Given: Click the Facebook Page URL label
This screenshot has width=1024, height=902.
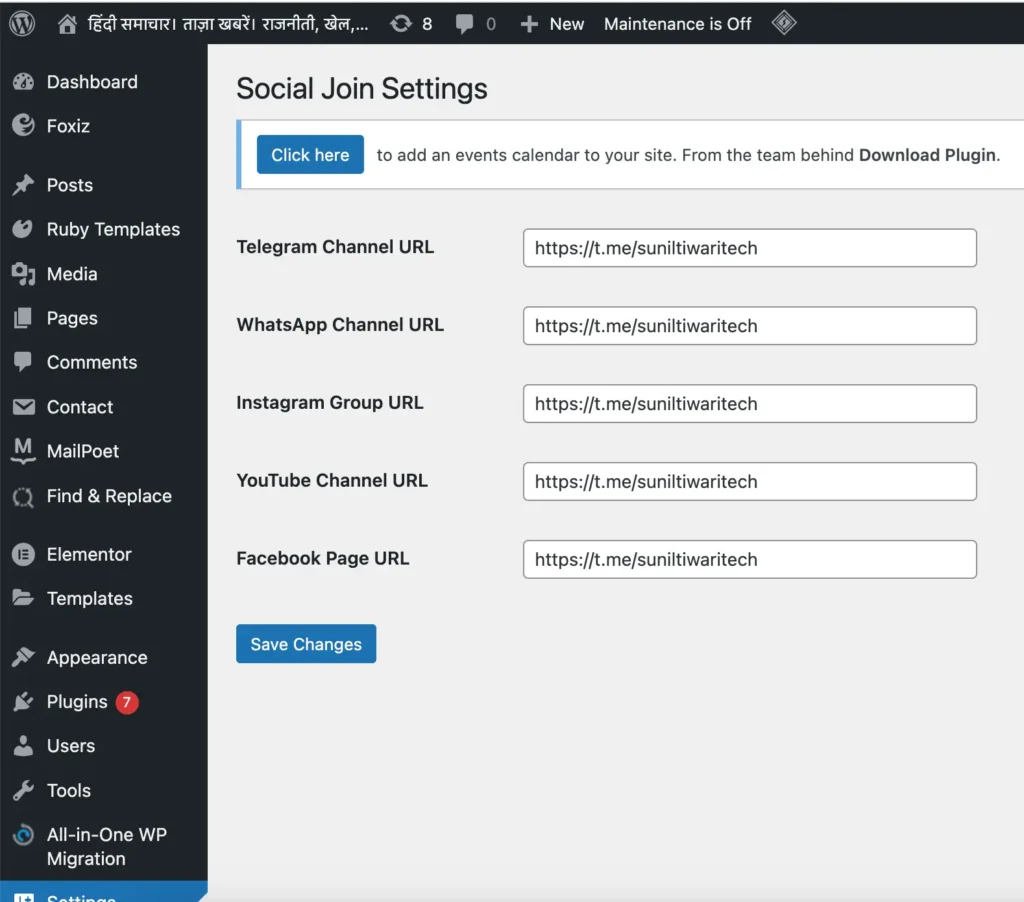Looking at the screenshot, I should pyautogui.click(x=323, y=558).
